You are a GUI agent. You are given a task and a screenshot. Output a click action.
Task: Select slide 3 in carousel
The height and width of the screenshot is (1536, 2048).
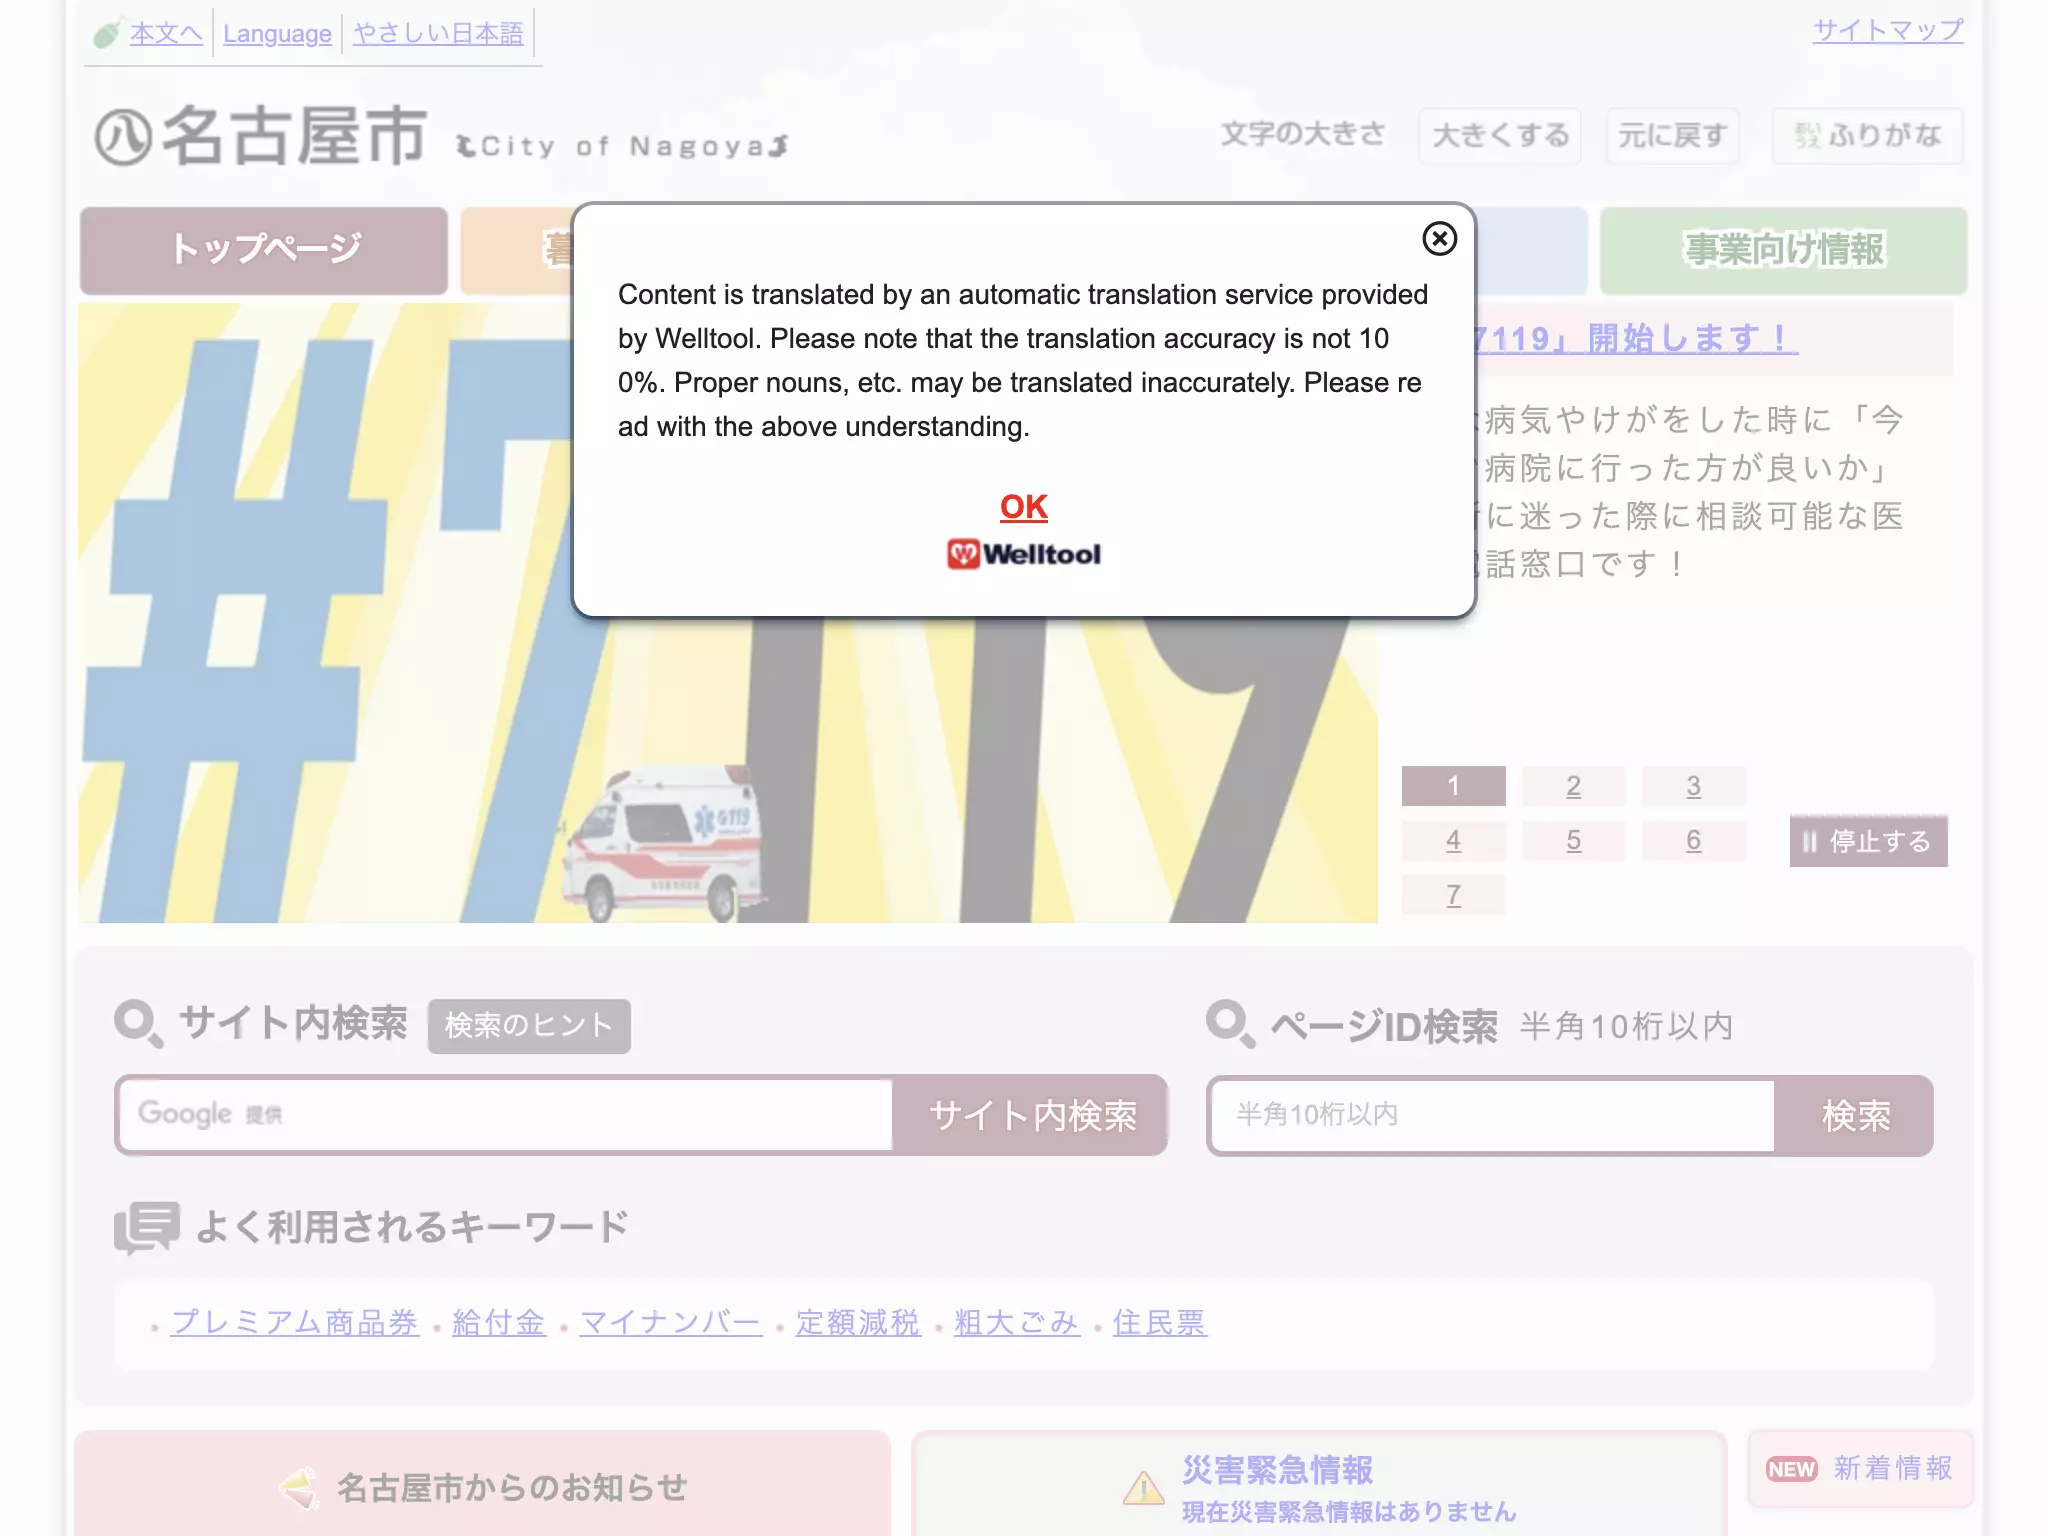1693,786
